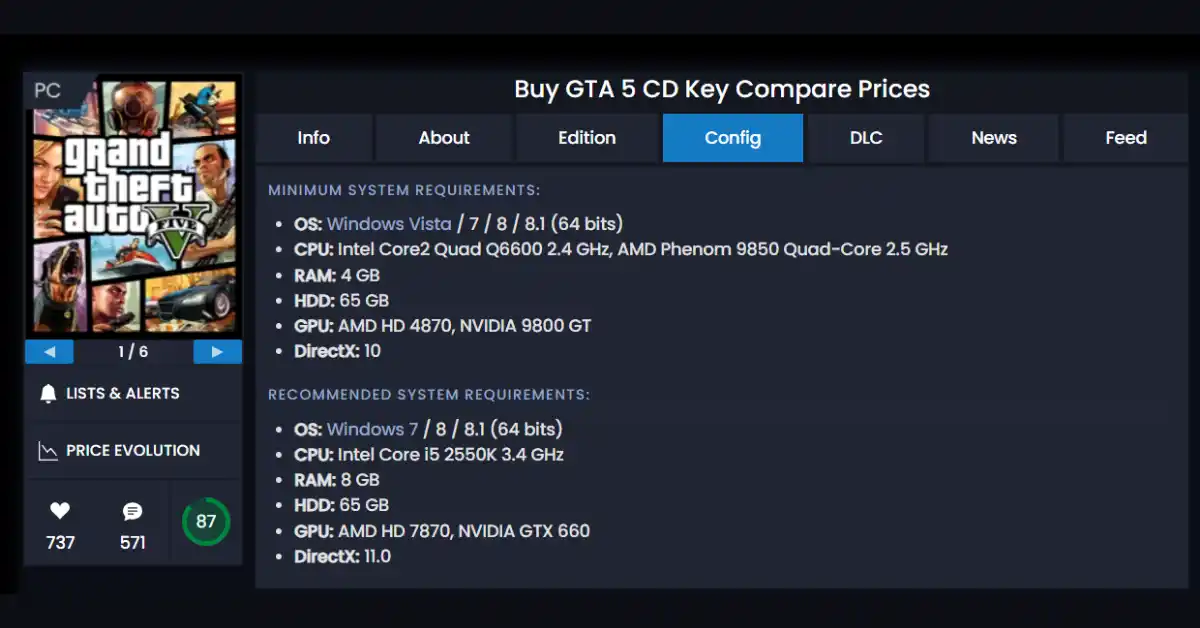1200x628 pixels.
Task: Select the Edition tab
Action: [x=587, y=138]
